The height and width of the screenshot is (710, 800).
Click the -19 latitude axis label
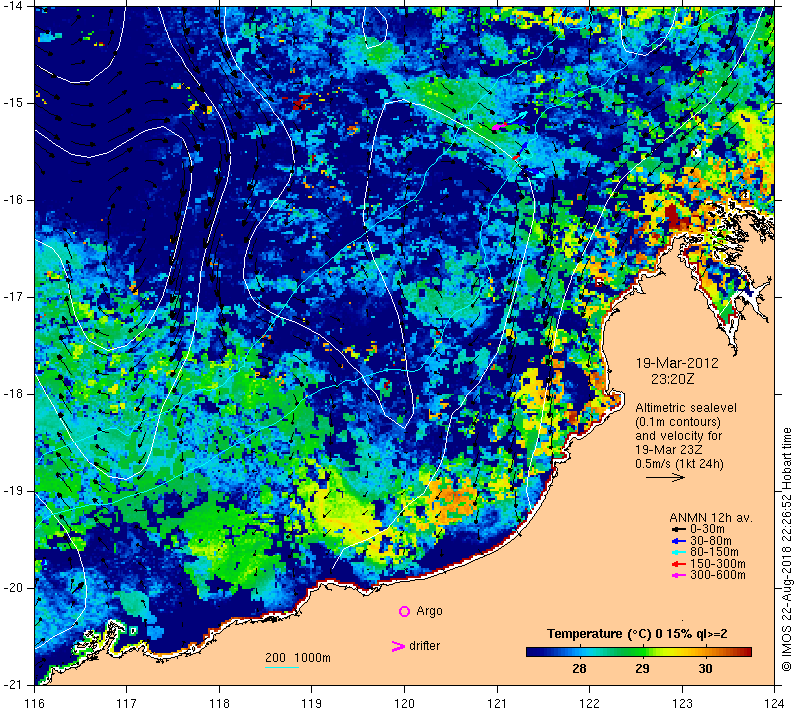pos(12,491)
